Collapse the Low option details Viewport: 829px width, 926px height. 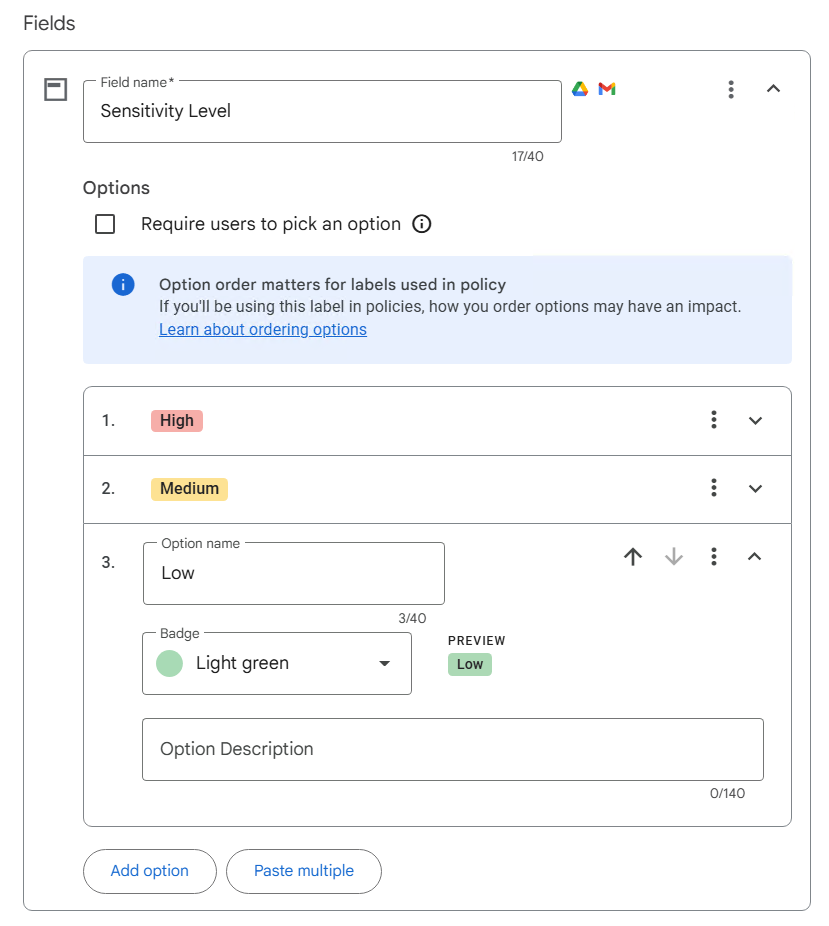coord(755,557)
